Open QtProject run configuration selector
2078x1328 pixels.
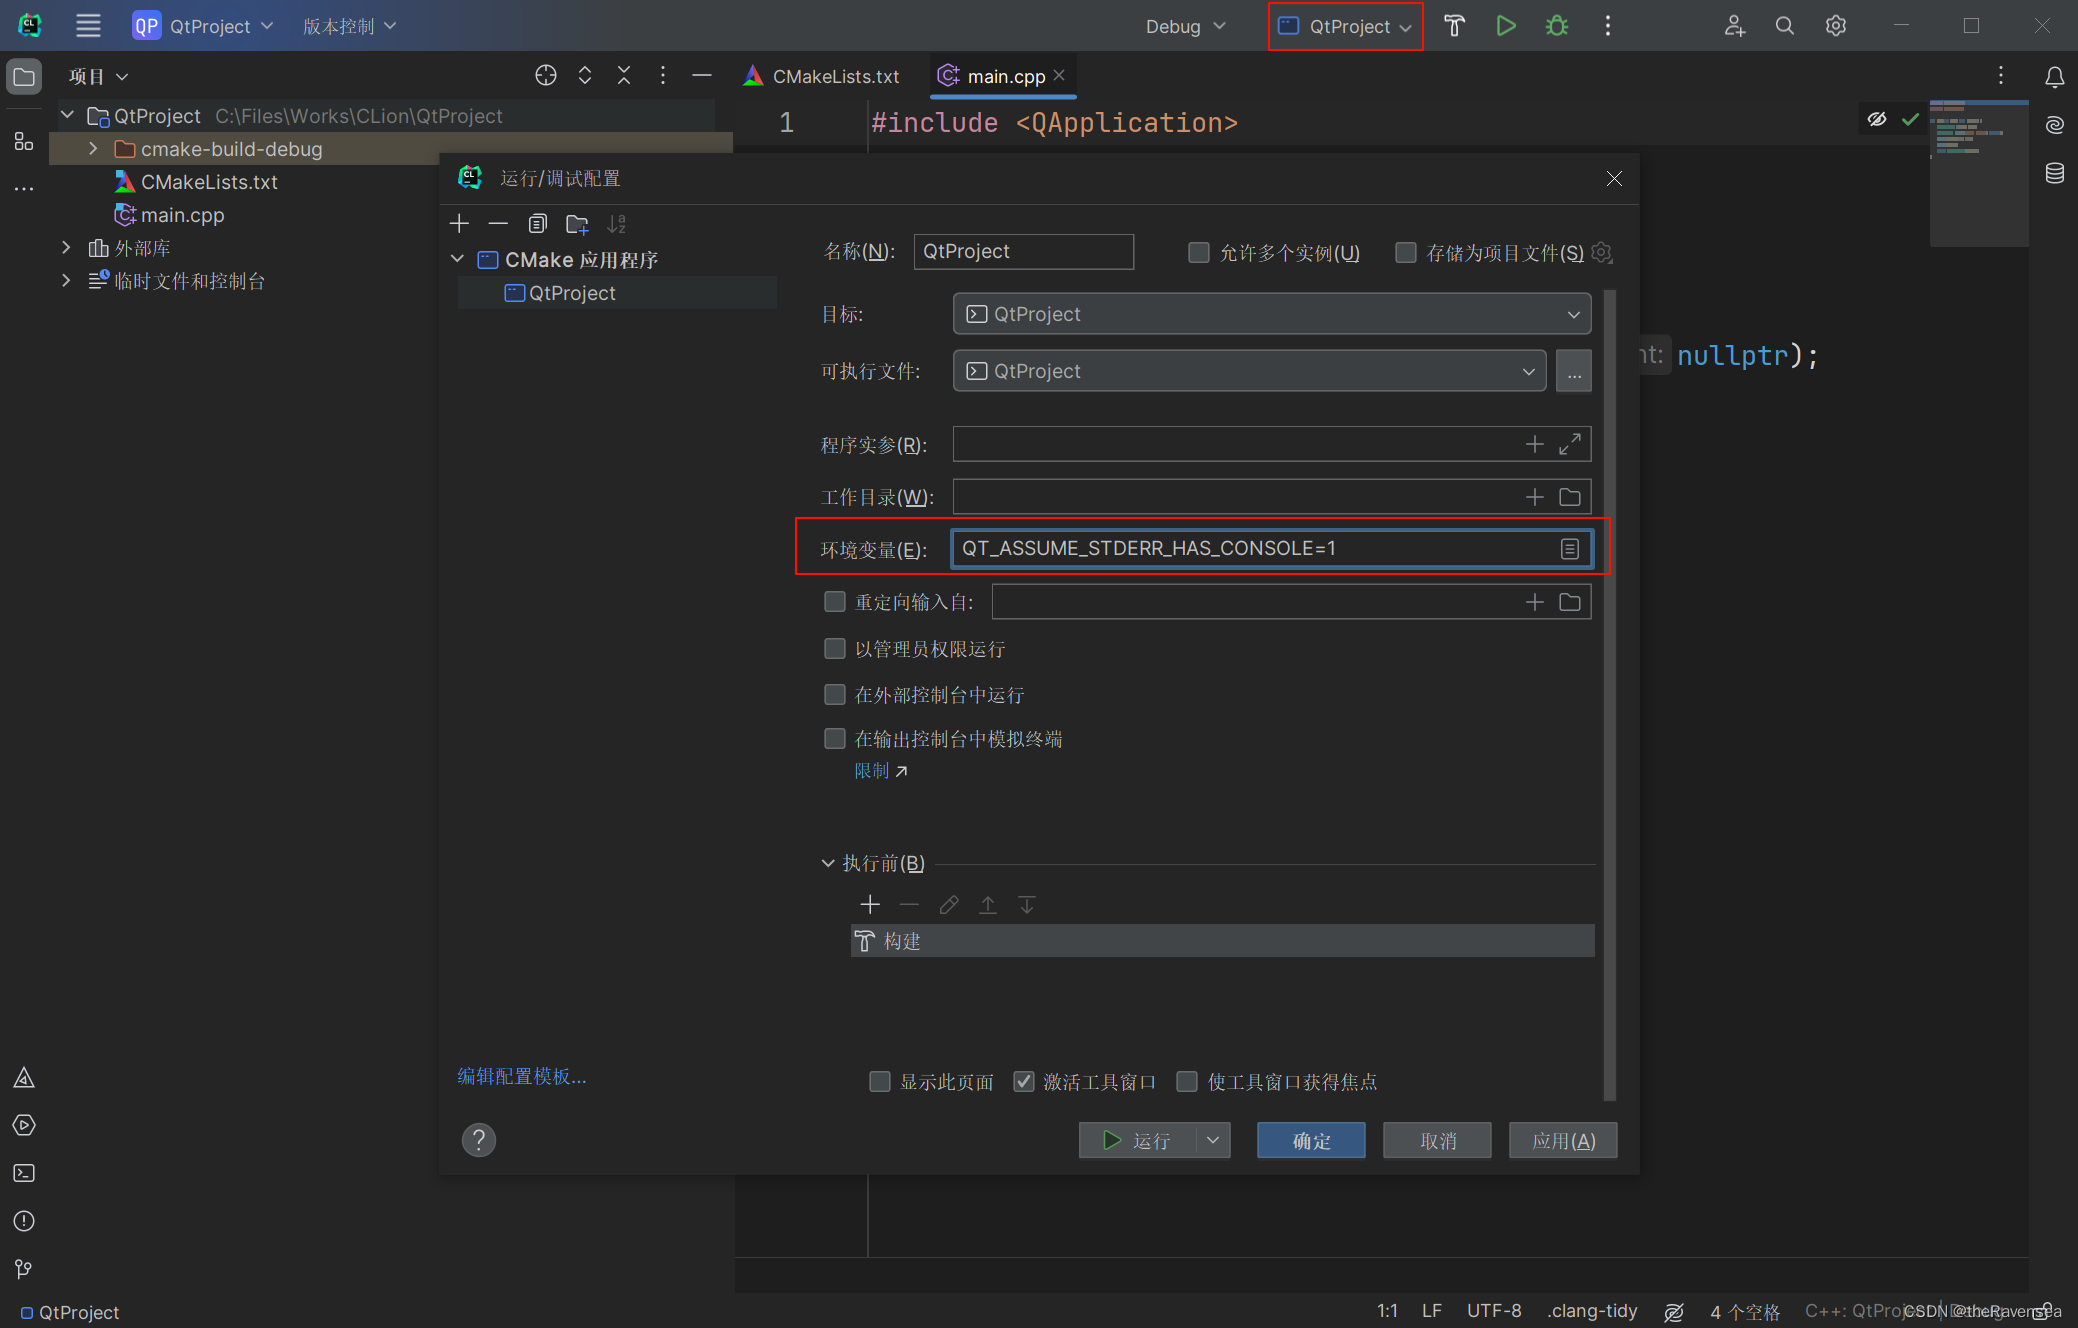click(x=1346, y=26)
